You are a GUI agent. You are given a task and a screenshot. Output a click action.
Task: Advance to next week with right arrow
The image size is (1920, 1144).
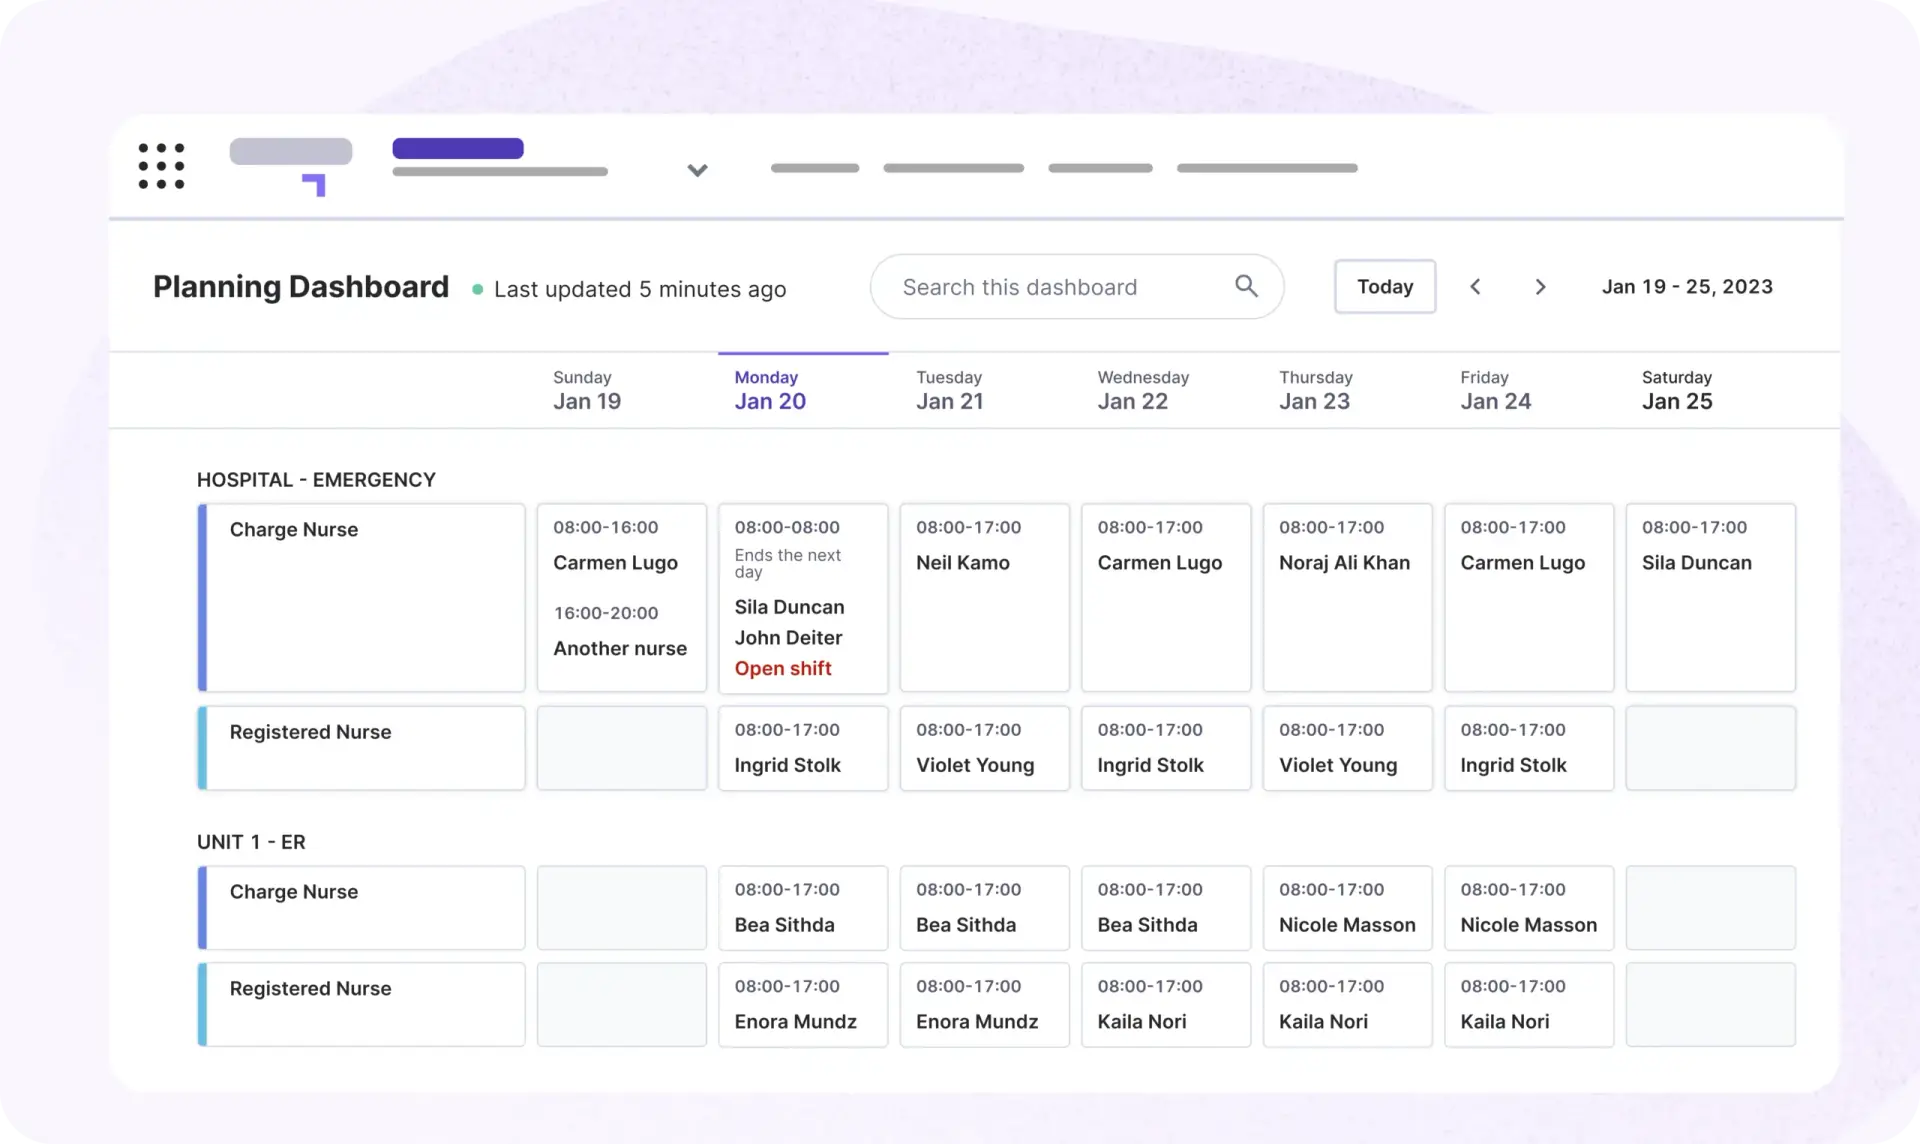[x=1540, y=287]
